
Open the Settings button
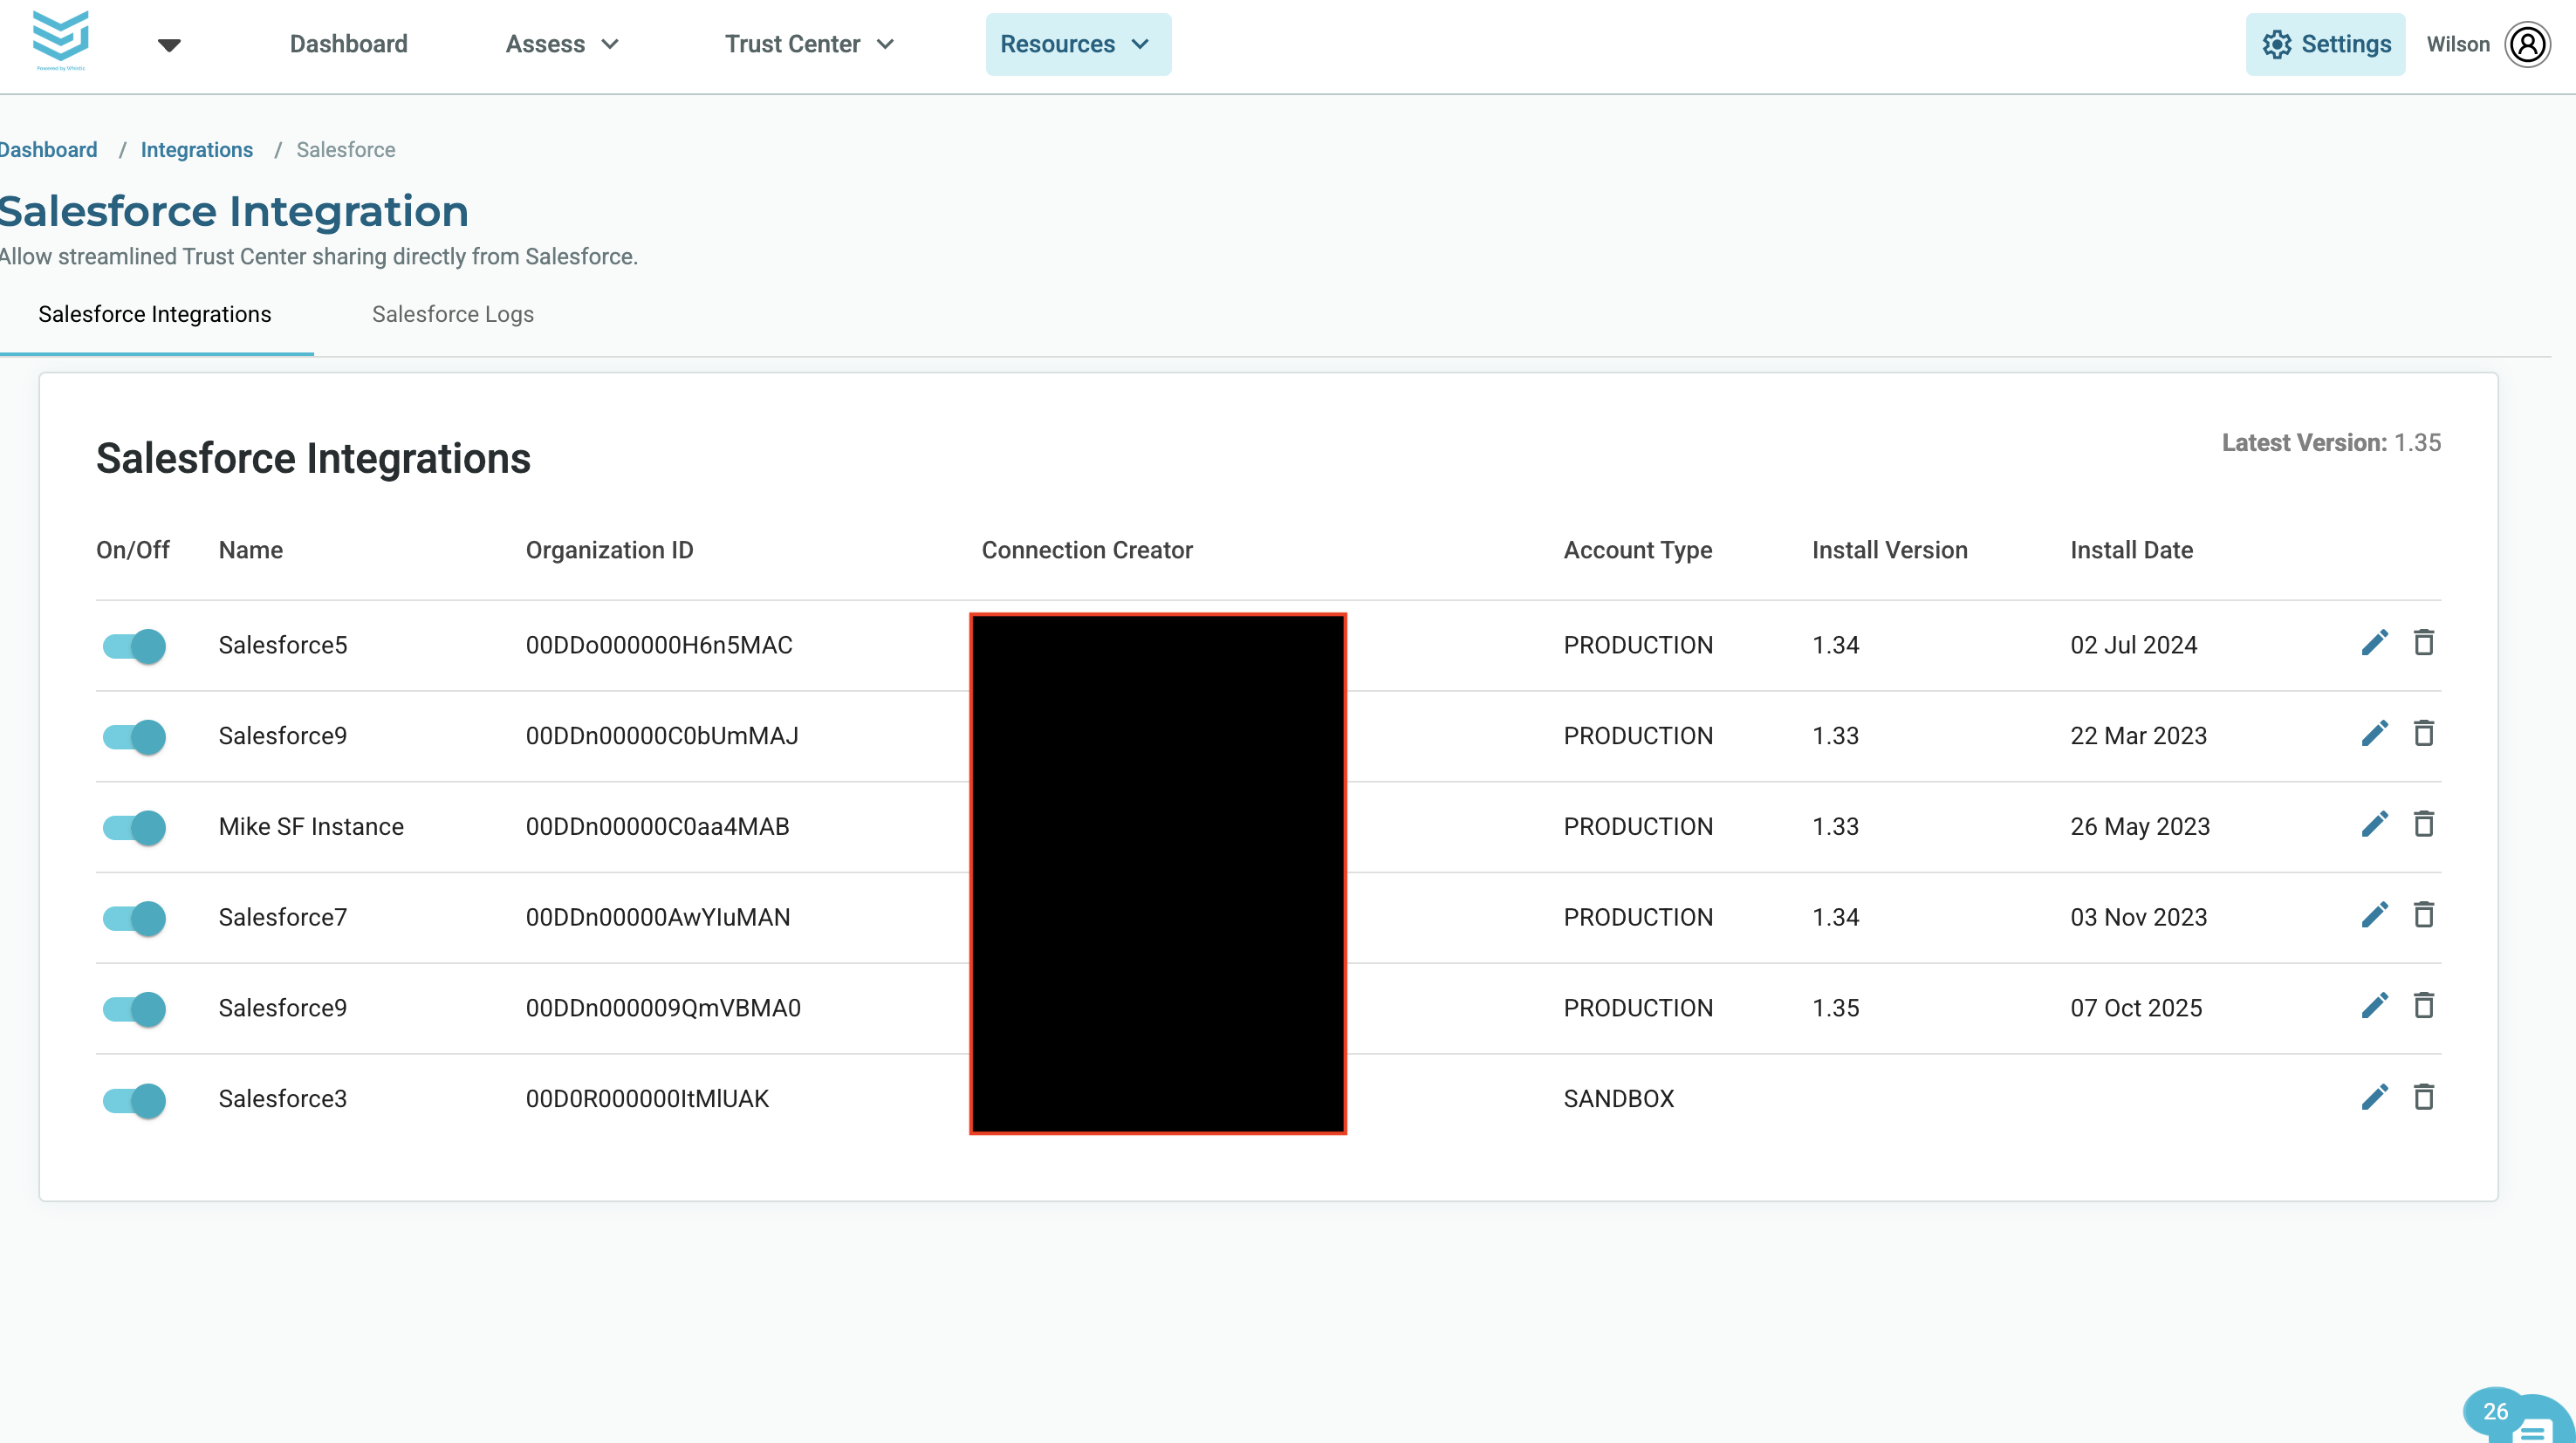(x=2325, y=44)
